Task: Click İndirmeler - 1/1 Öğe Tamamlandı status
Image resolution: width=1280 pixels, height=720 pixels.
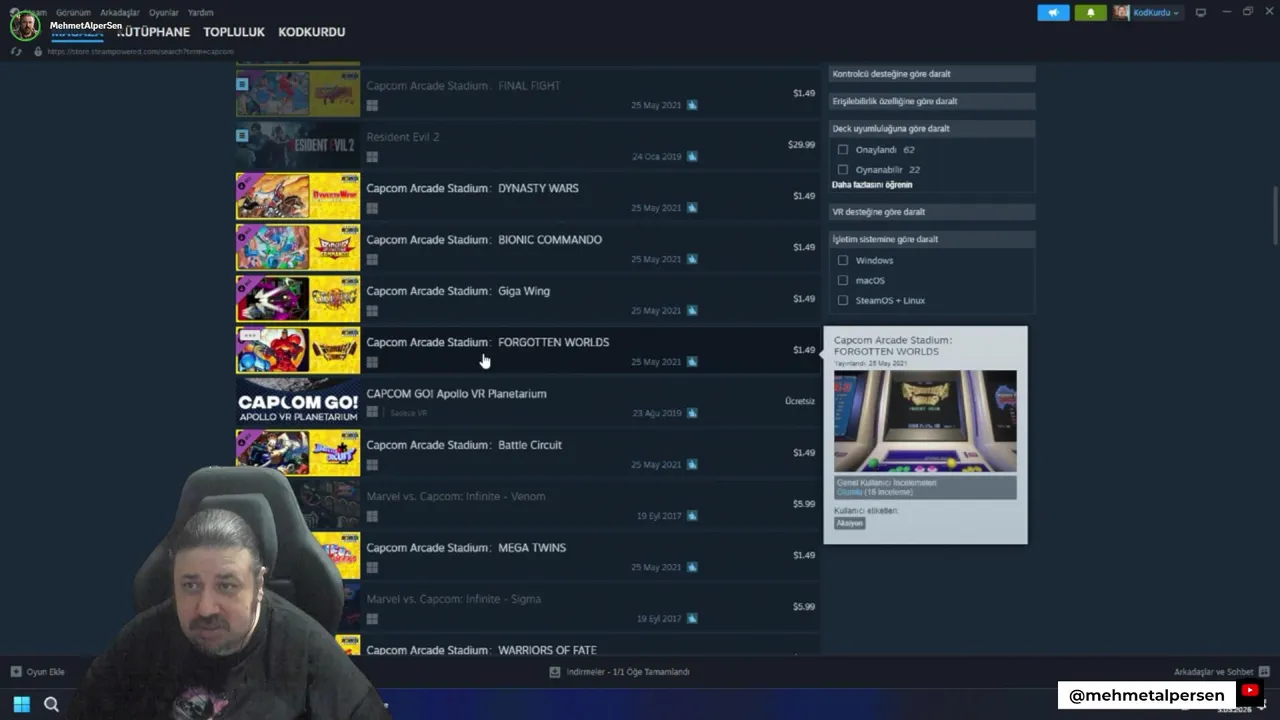Action: 628,672
